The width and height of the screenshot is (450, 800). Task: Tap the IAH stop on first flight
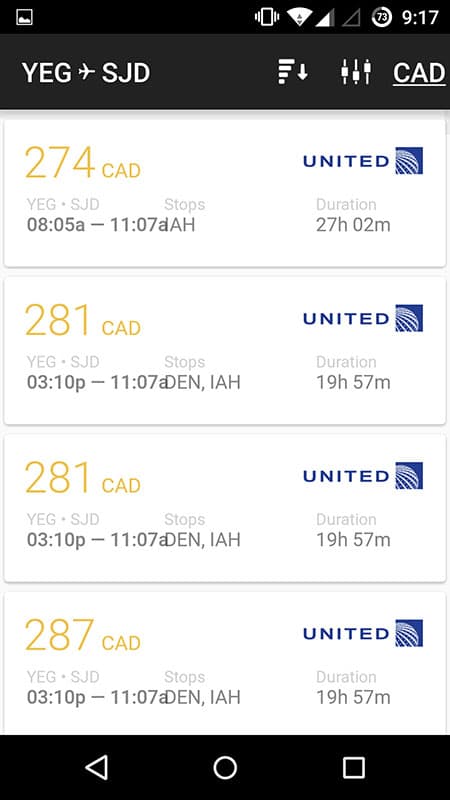[x=180, y=224]
